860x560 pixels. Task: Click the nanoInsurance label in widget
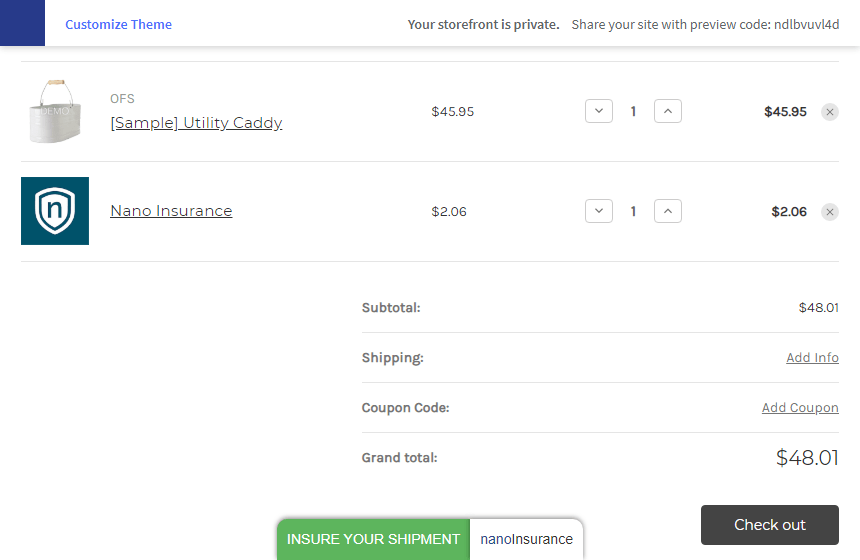click(526, 539)
